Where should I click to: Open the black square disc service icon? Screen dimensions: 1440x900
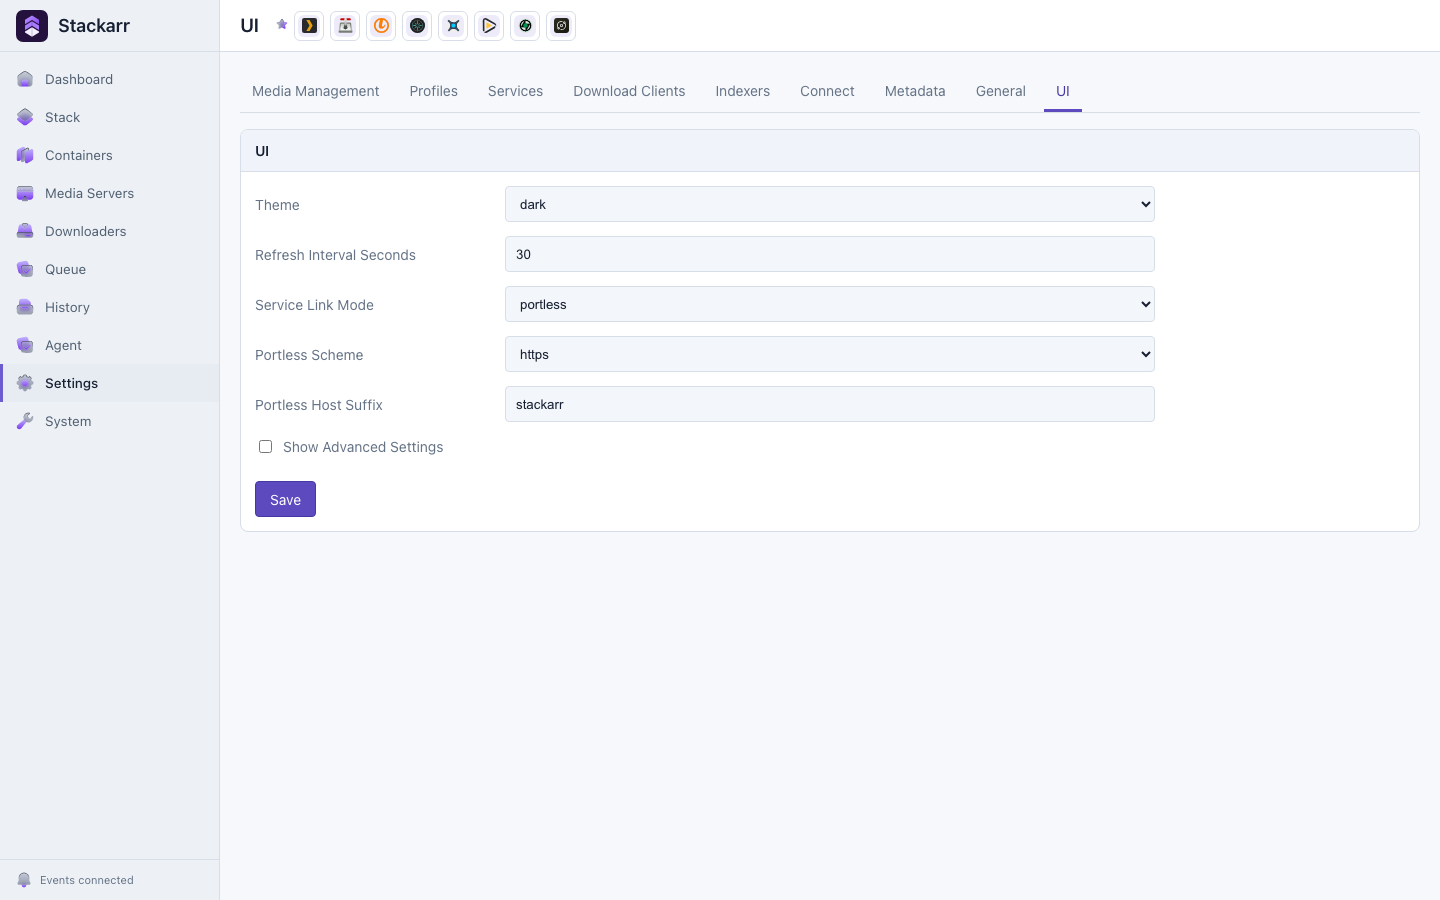click(x=562, y=26)
